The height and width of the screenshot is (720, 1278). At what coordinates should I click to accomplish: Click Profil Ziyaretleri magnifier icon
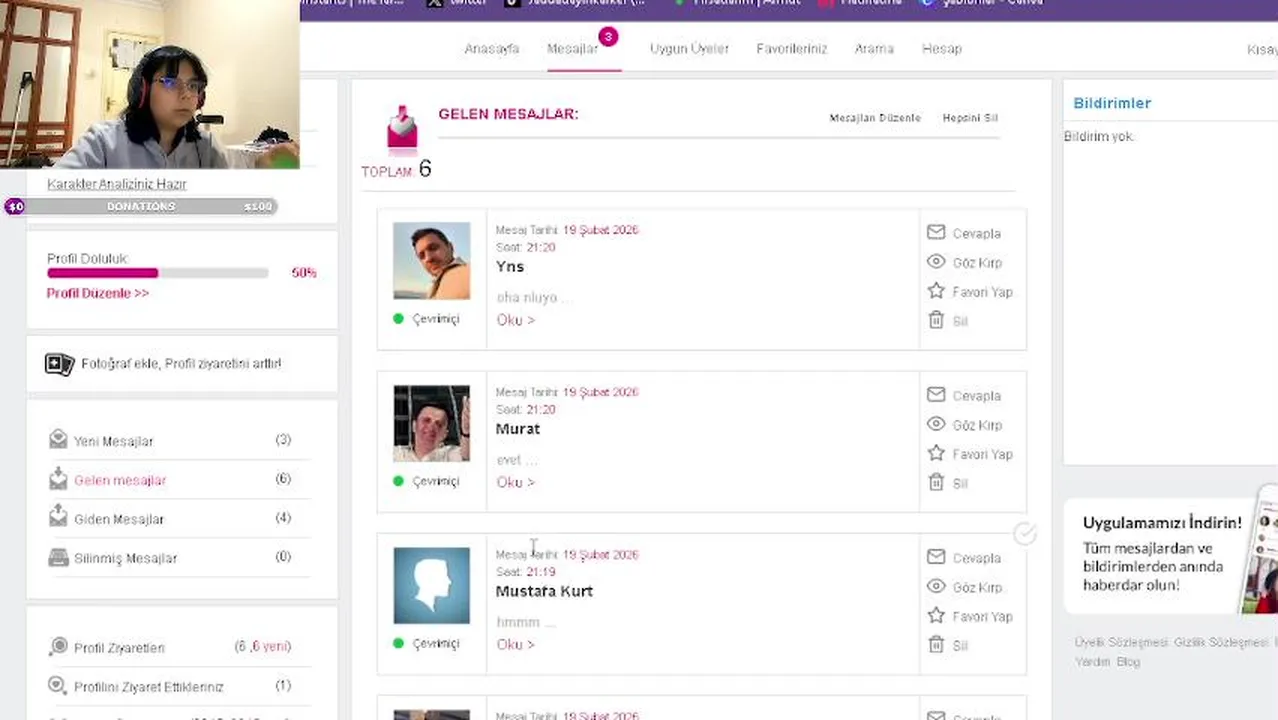pos(58,647)
